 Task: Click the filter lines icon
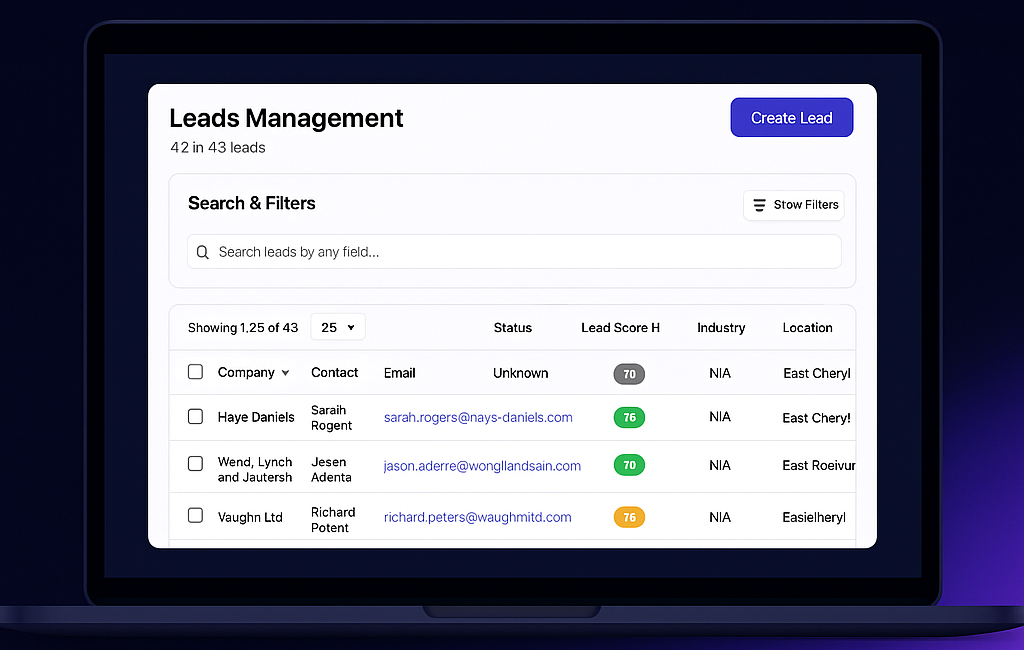[x=760, y=205]
